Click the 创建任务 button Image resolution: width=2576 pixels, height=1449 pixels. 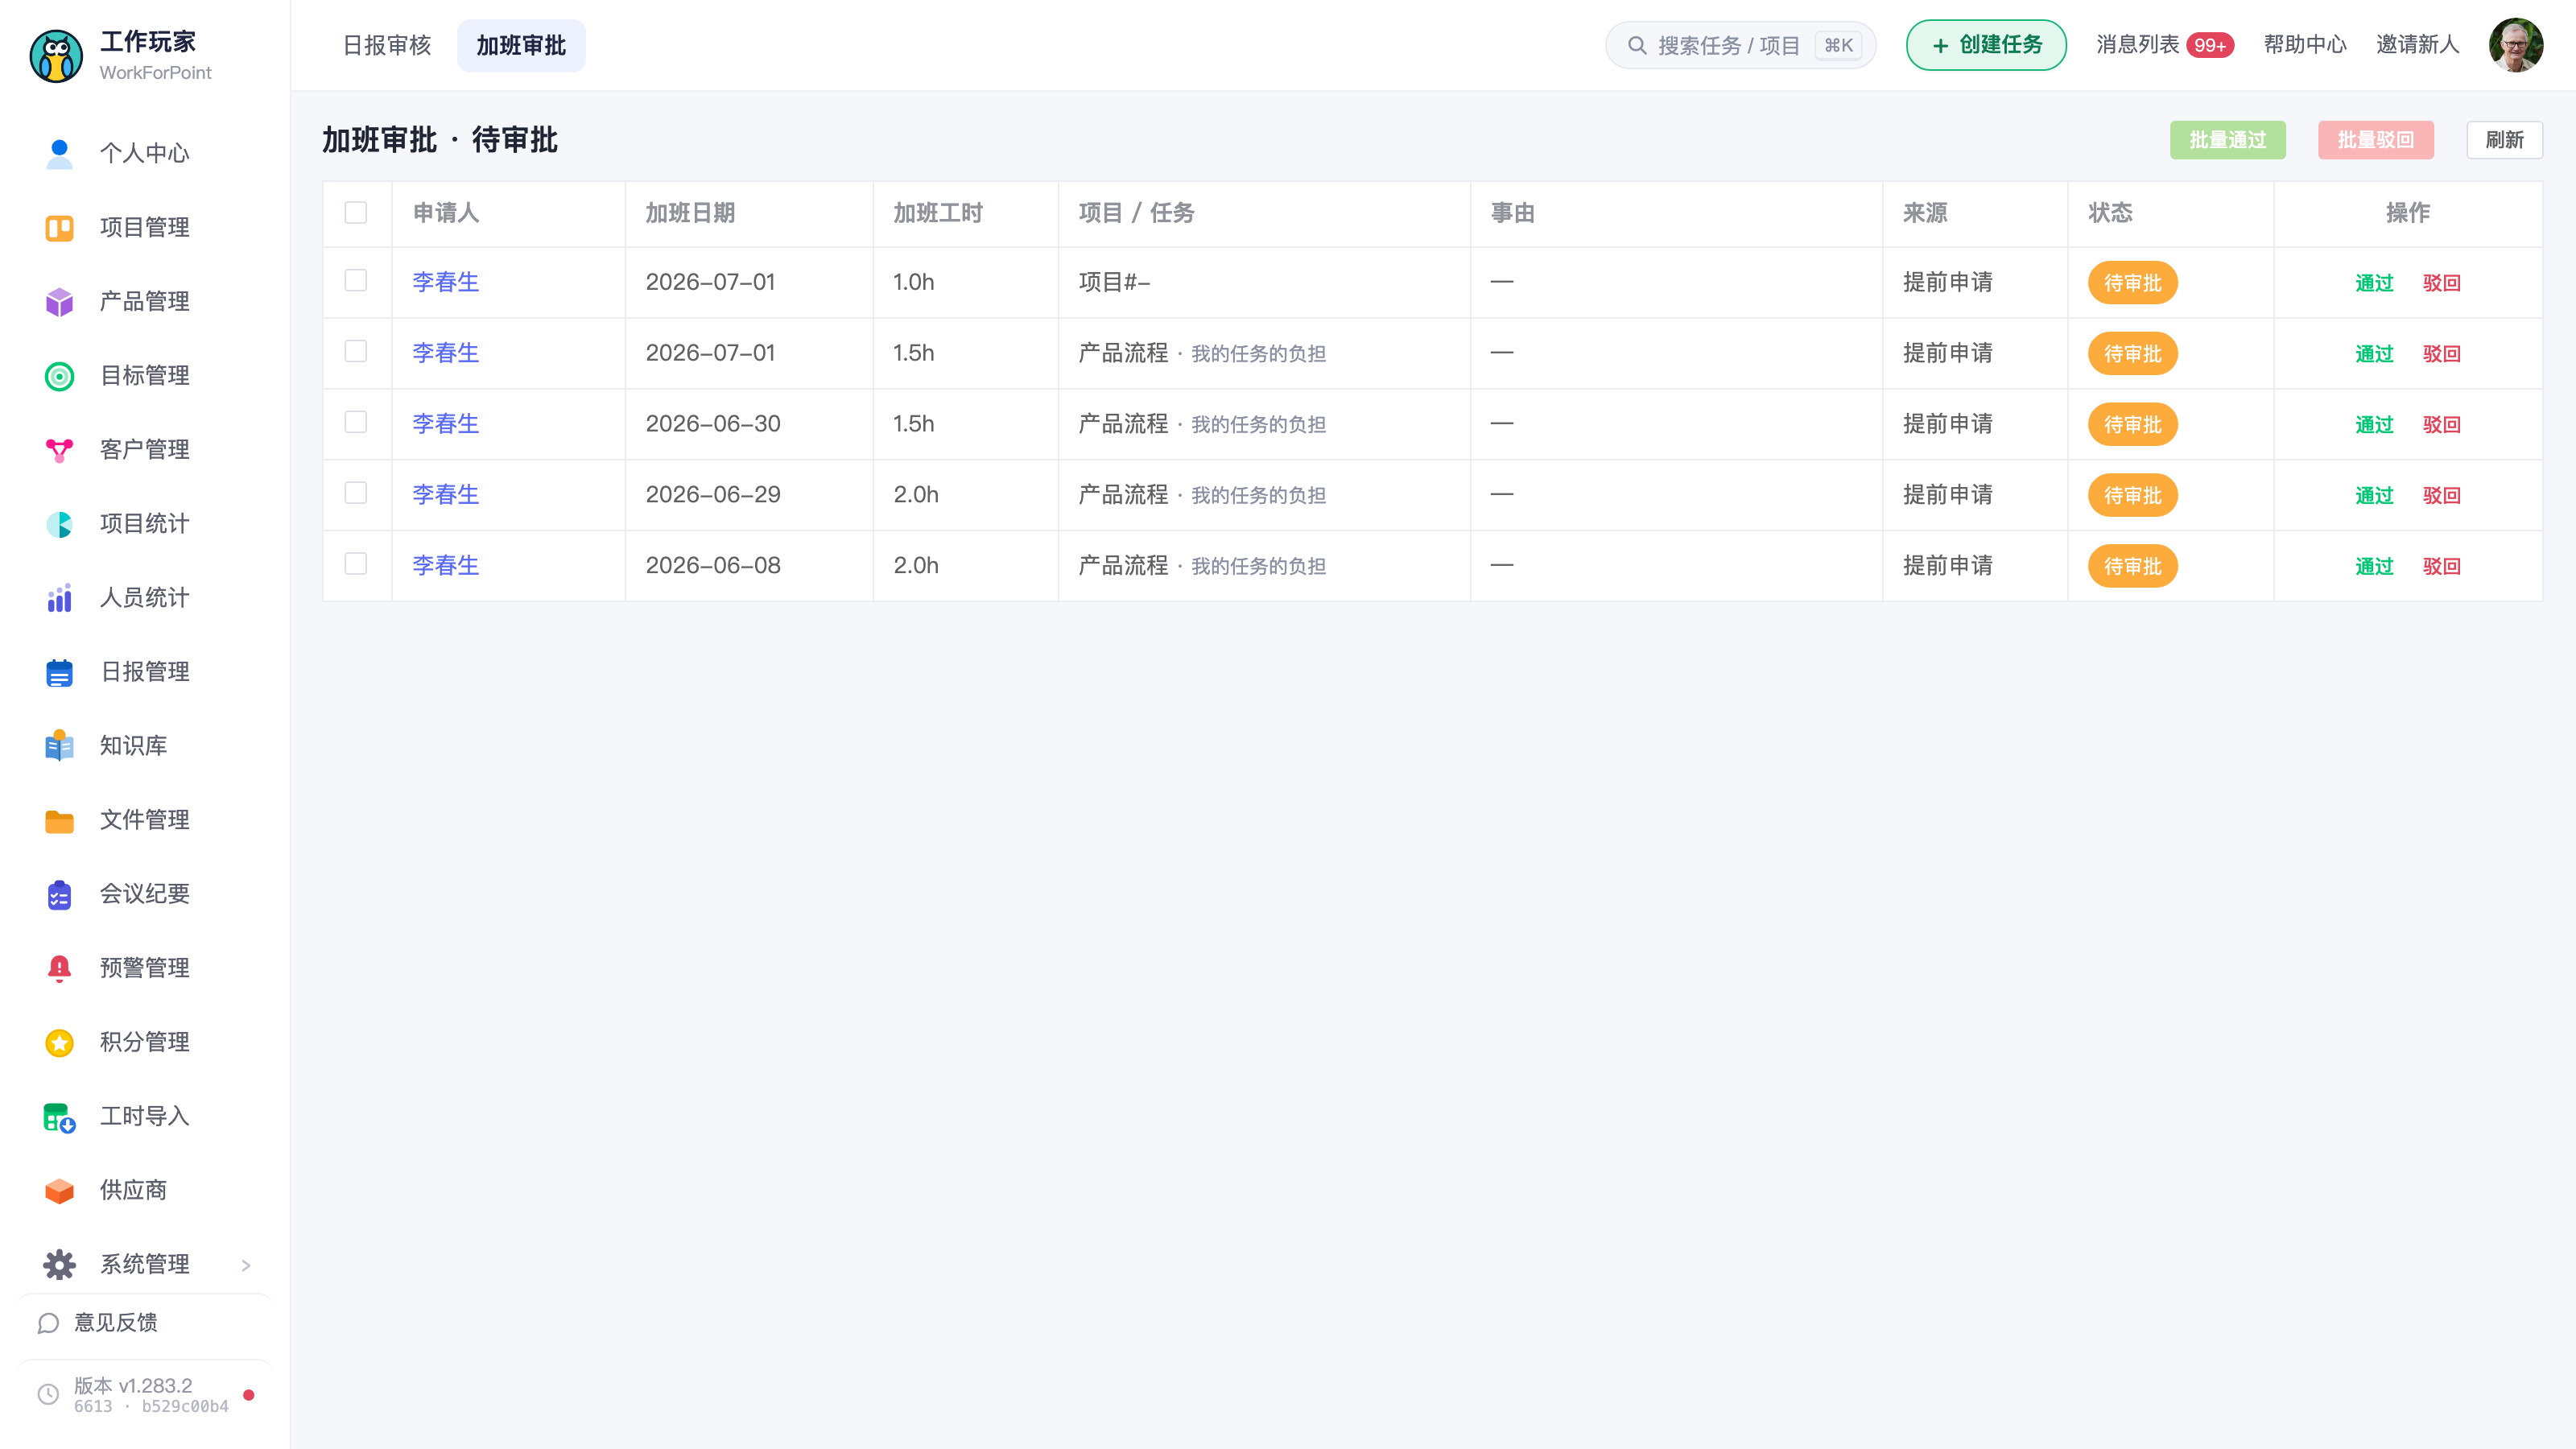point(1986,45)
